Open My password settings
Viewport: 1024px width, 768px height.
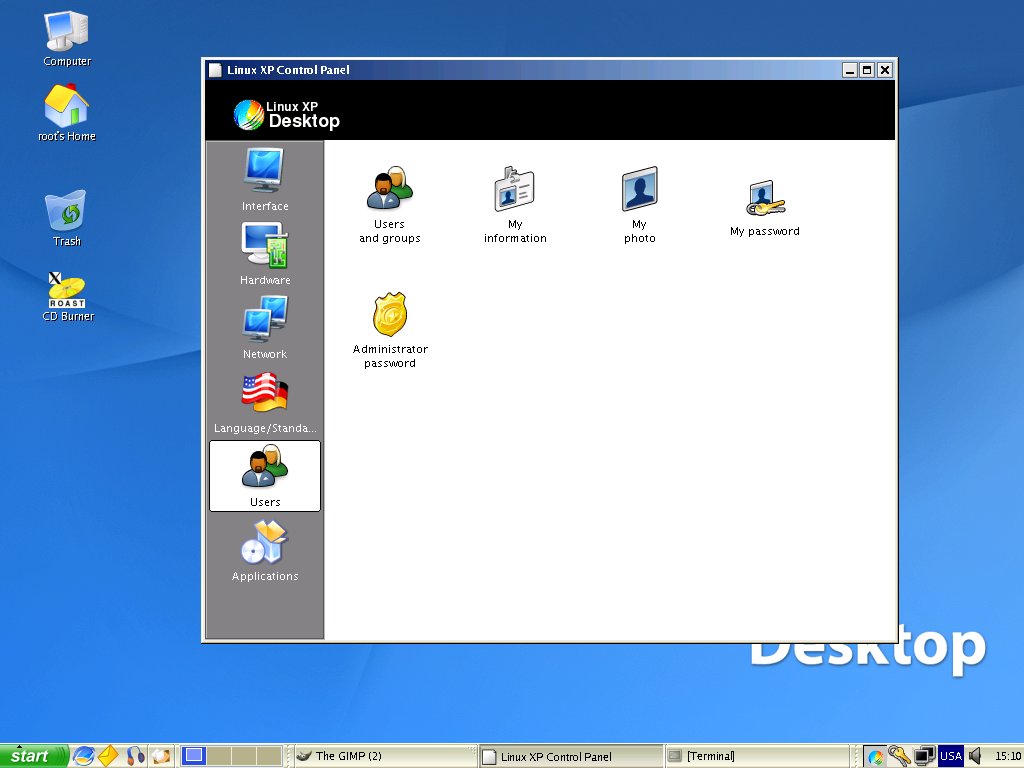point(765,208)
